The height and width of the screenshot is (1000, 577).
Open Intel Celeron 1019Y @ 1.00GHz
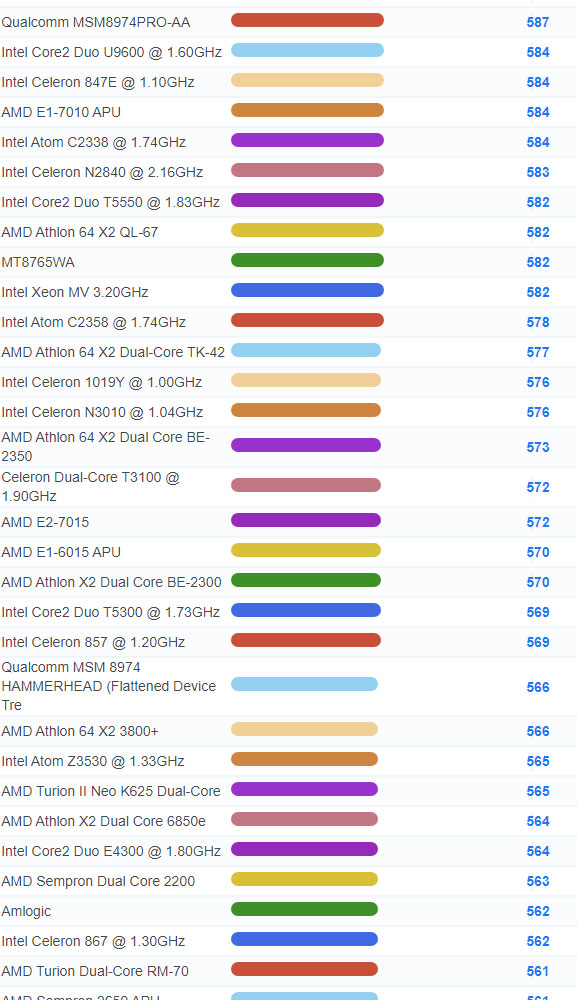(101, 382)
